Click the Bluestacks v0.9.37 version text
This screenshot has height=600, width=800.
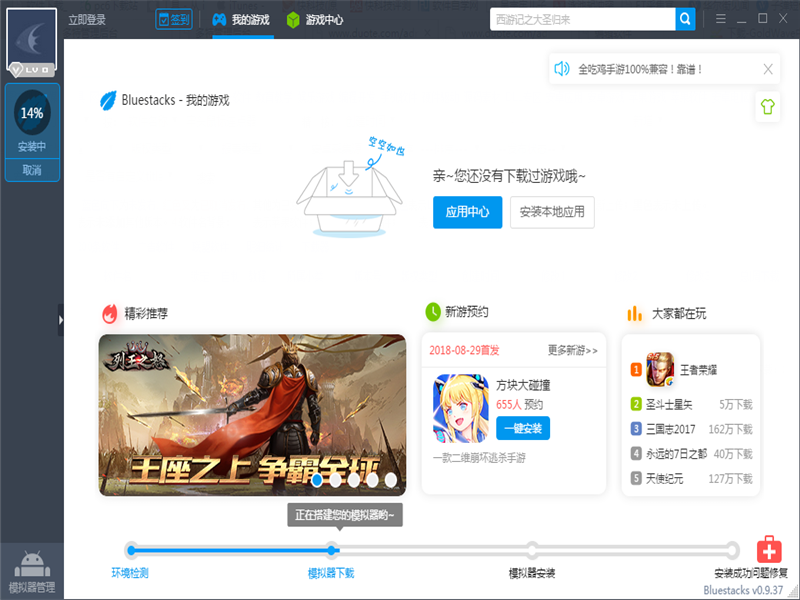point(743,590)
